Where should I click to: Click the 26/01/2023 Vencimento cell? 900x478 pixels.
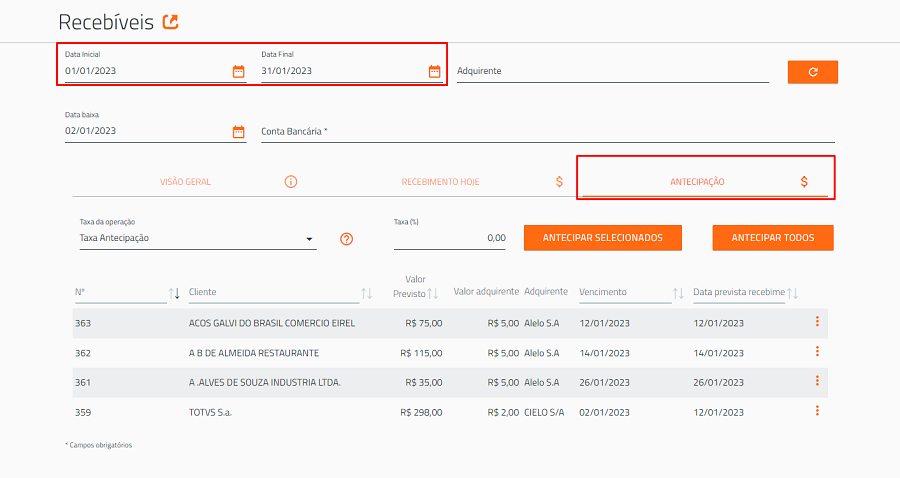(x=604, y=383)
